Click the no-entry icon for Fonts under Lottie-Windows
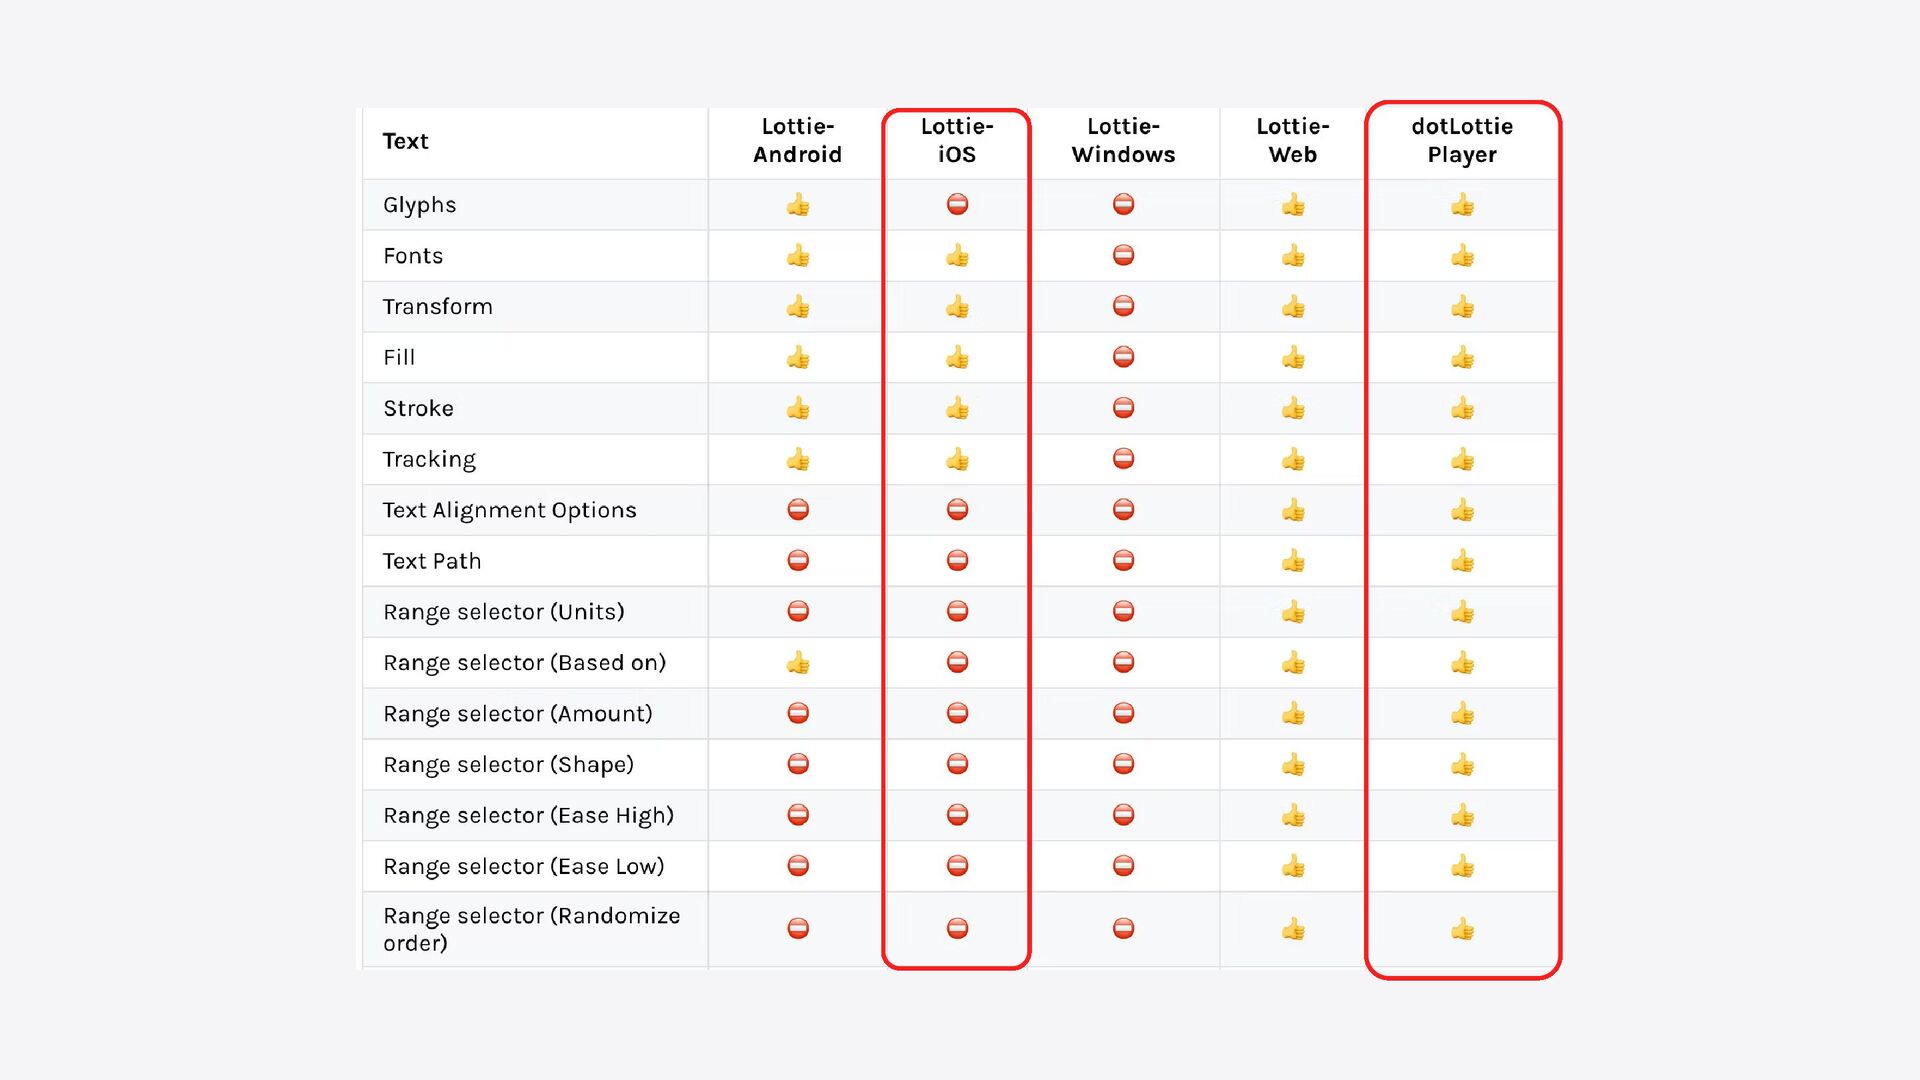Screen dimensions: 1920x1080 pos(1123,256)
